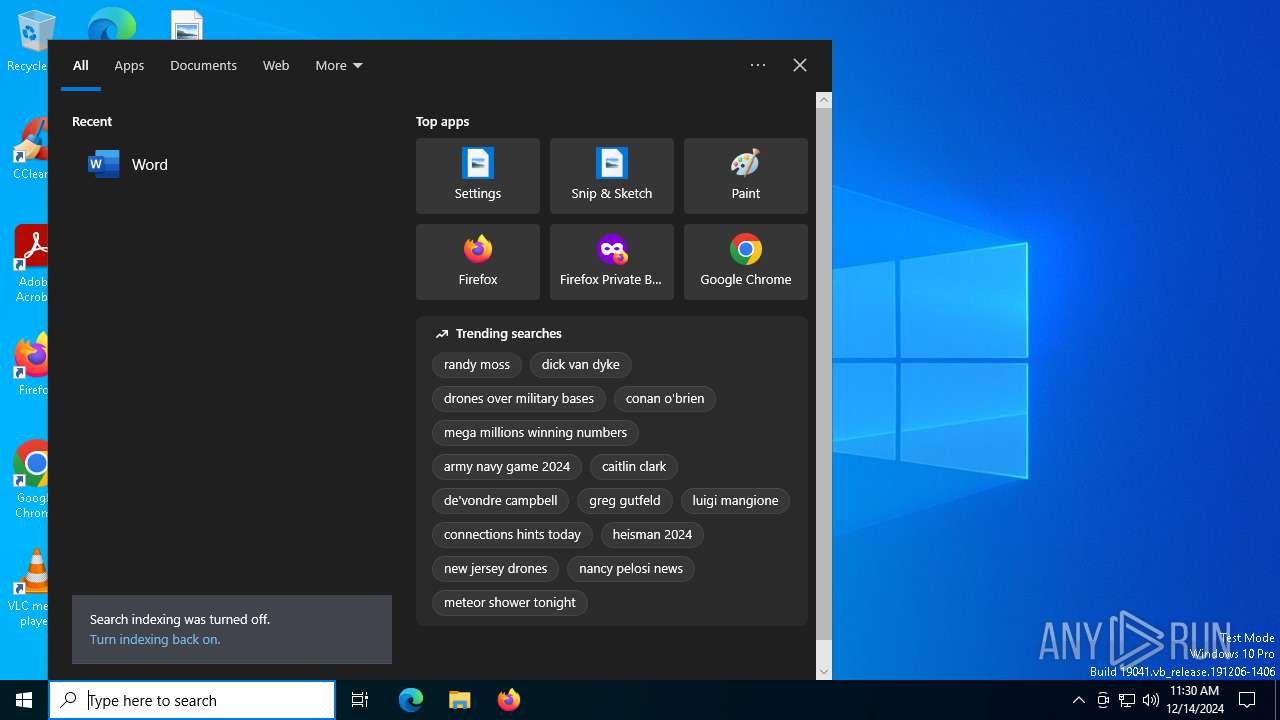Open Firefox Private Browsing tile
The image size is (1280, 720).
(x=612, y=262)
